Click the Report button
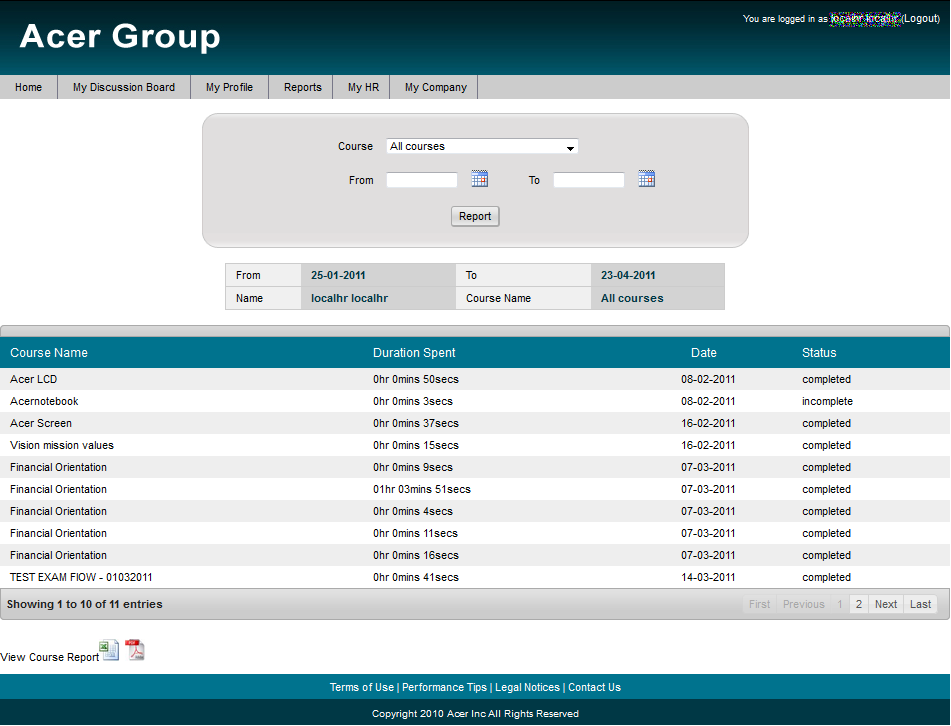This screenshot has height=726, width=951. [475, 217]
